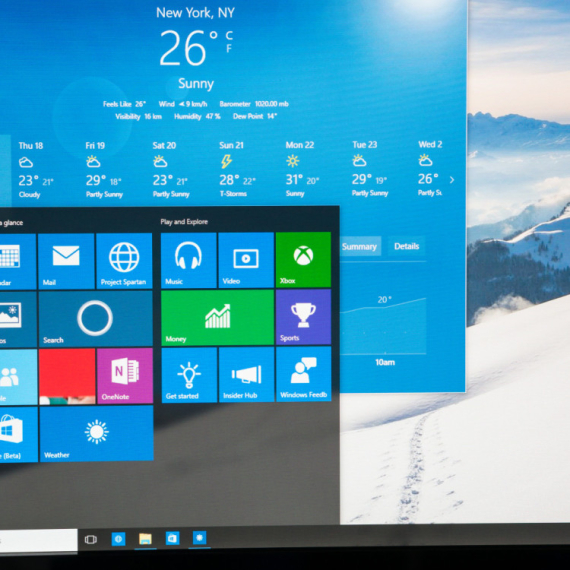Select the Tue 23 forecast day
570x570 pixels.
pos(370,168)
